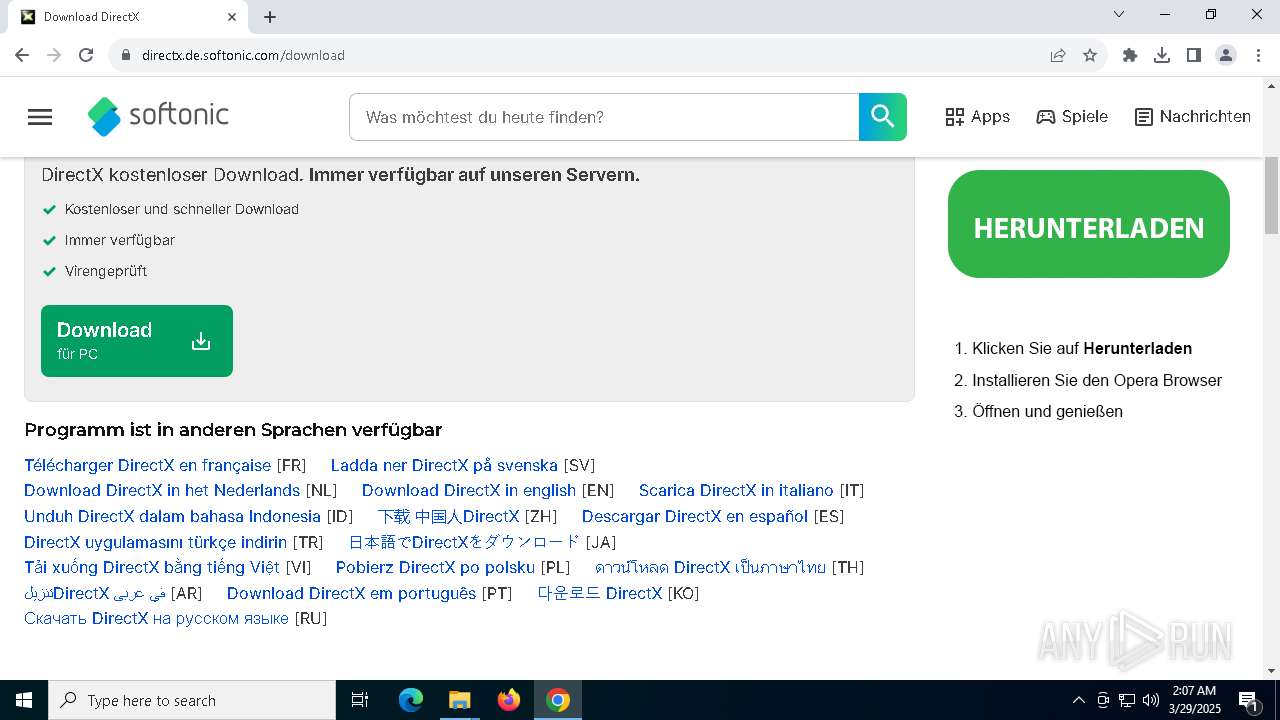Open a new browser tab
This screenshot has height=720, width=1280.
(x=270, y=17)
